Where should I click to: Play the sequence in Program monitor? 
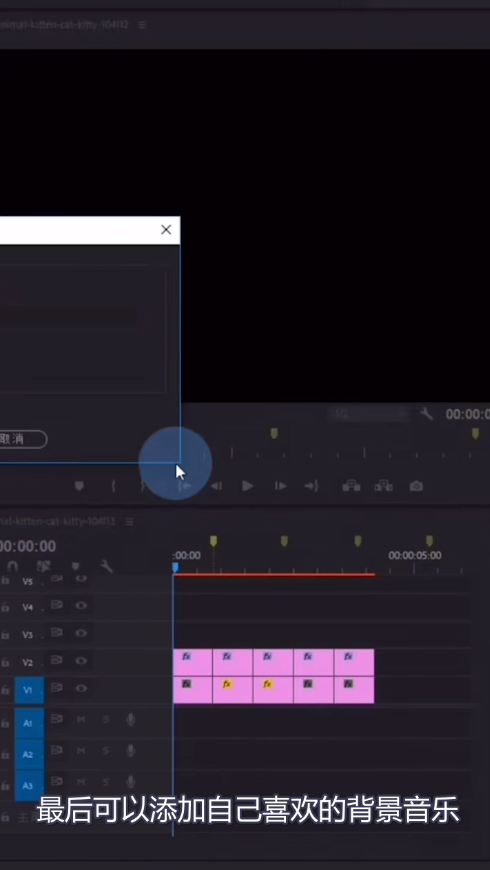point(247,486)
